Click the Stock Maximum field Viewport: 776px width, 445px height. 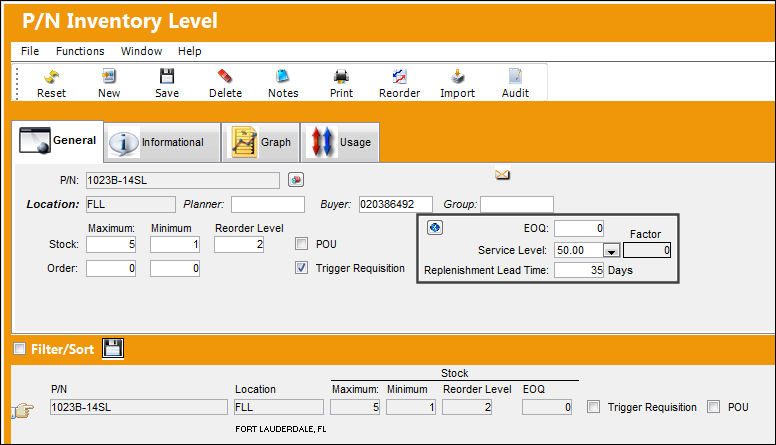(x=111, y=244)
